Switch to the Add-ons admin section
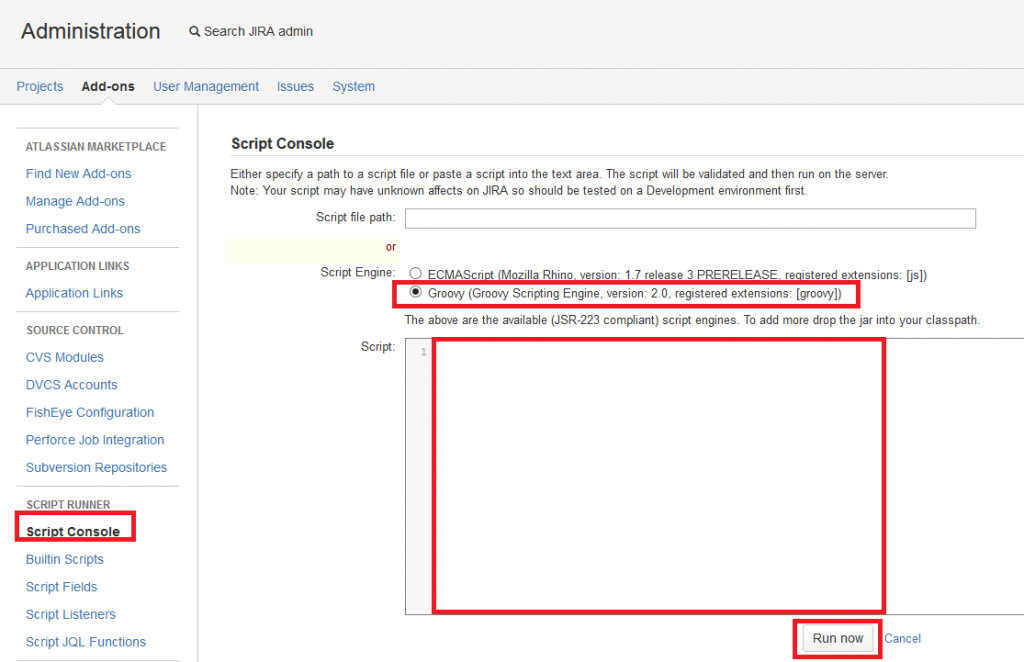 (x=107, y=86)
